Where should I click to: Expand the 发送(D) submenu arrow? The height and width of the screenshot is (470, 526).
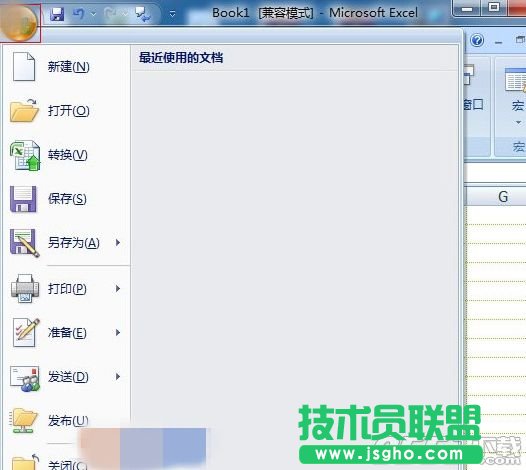tap(118, 376)
